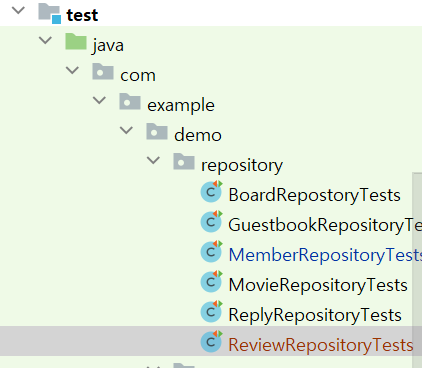
Task: Collapse the com package chevron
Action: coord(72,70)
